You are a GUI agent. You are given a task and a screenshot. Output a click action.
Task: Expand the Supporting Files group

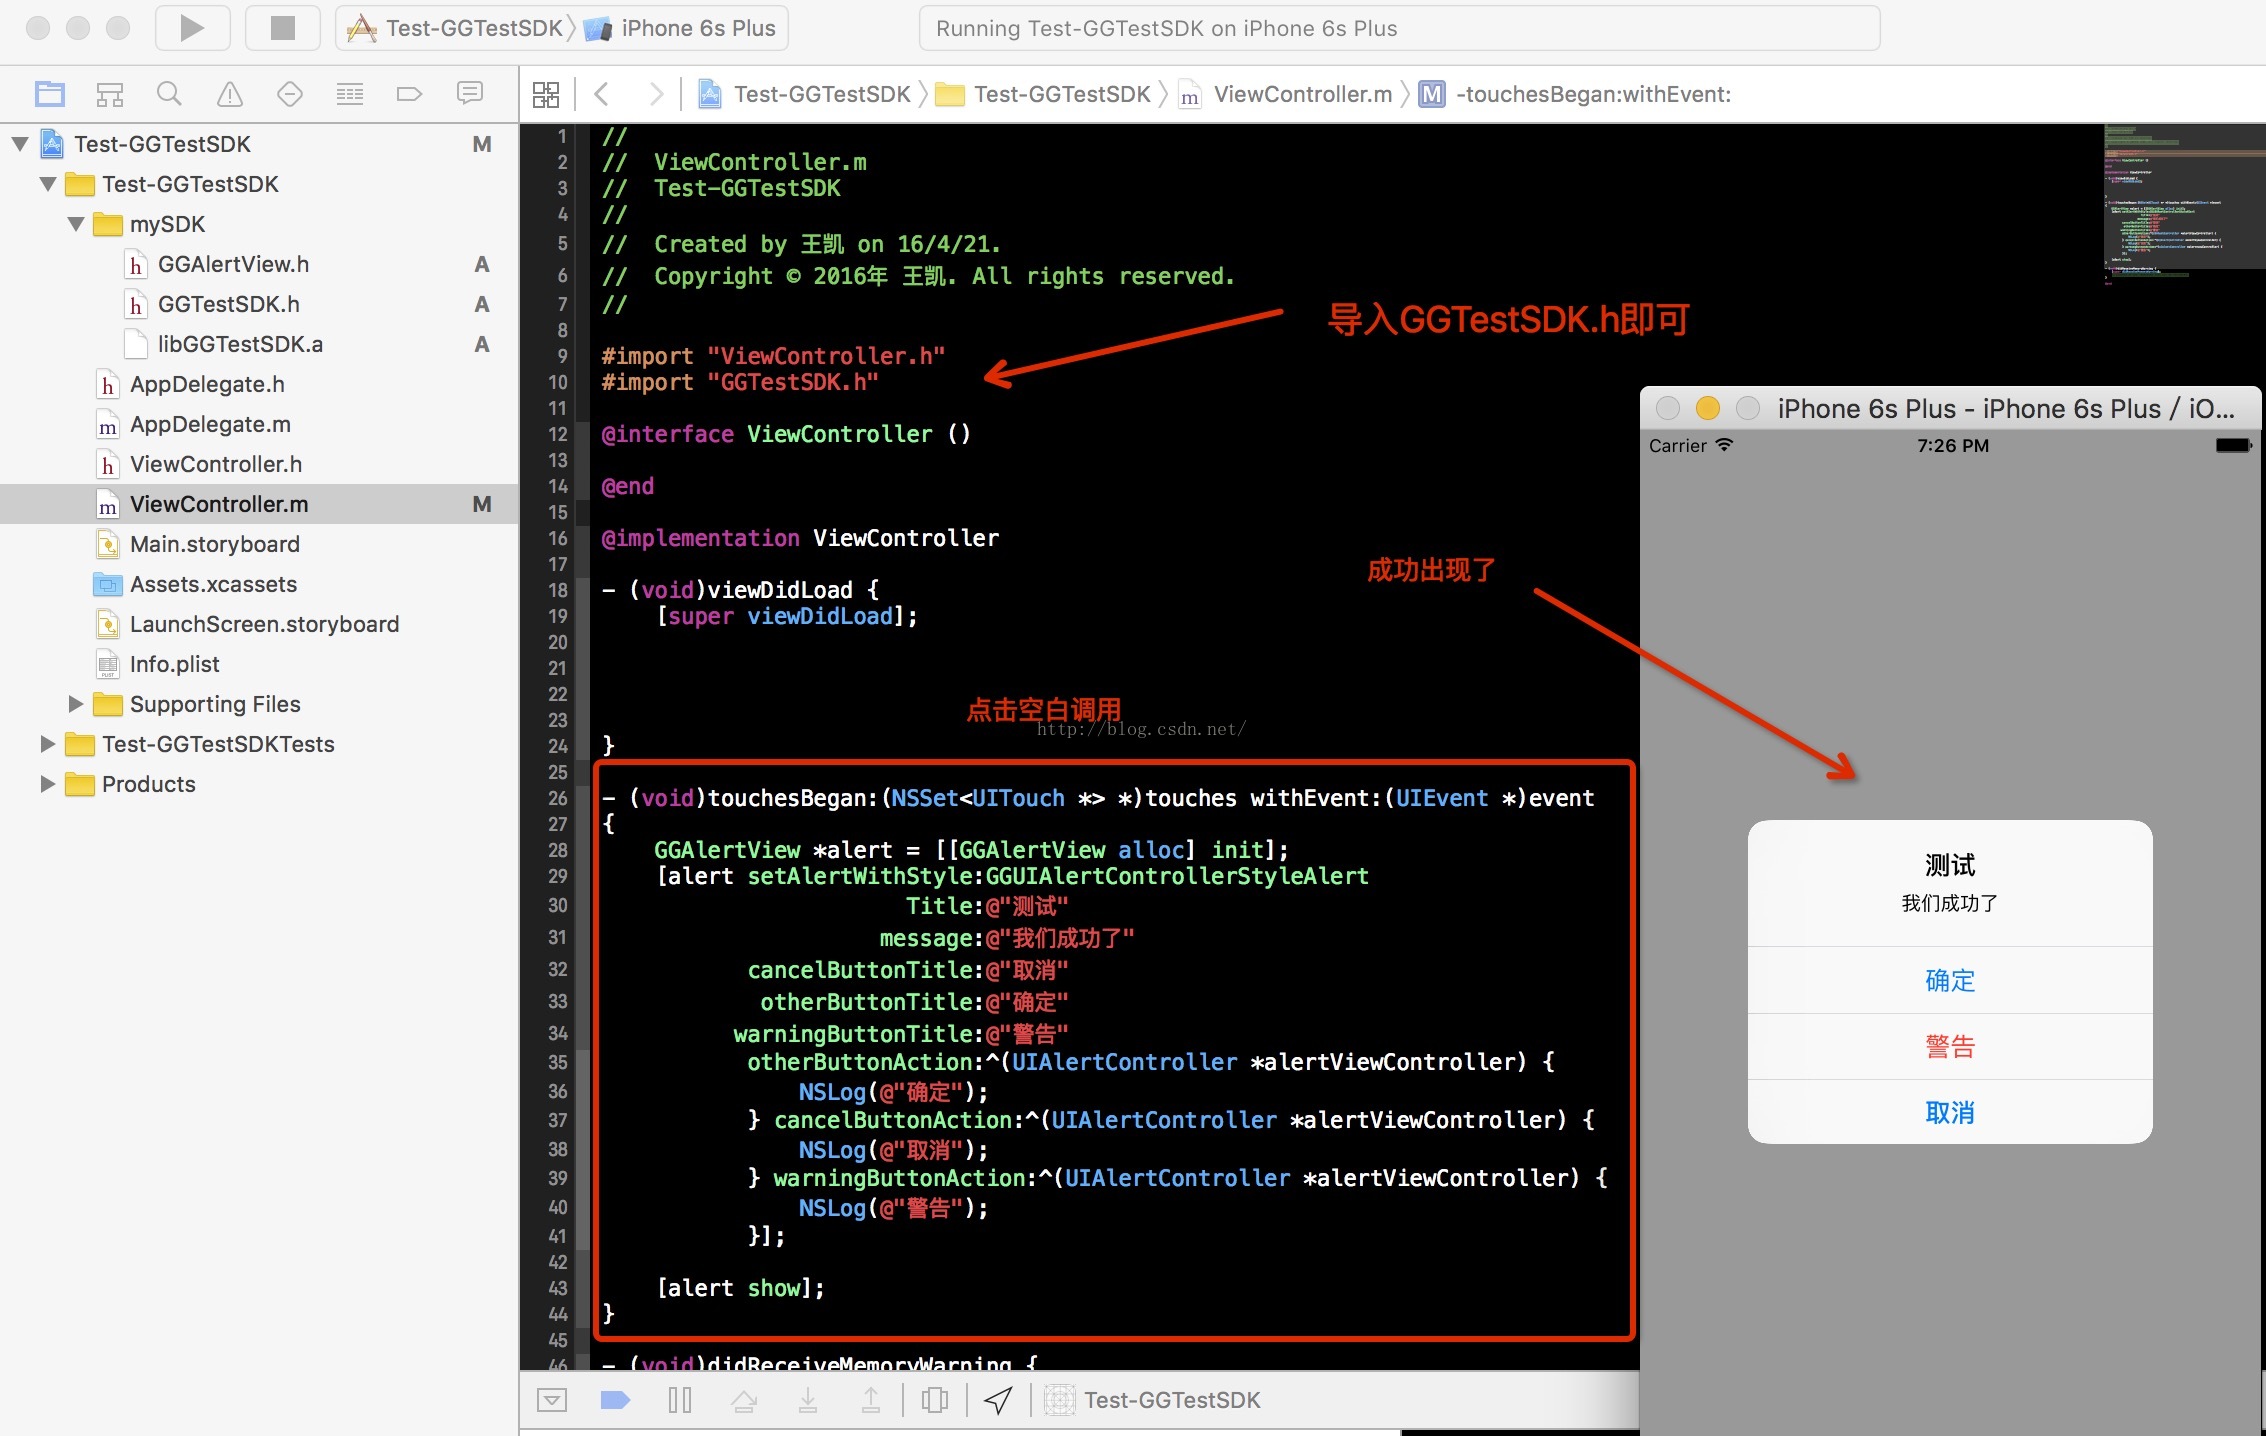(x=76, y=704)
